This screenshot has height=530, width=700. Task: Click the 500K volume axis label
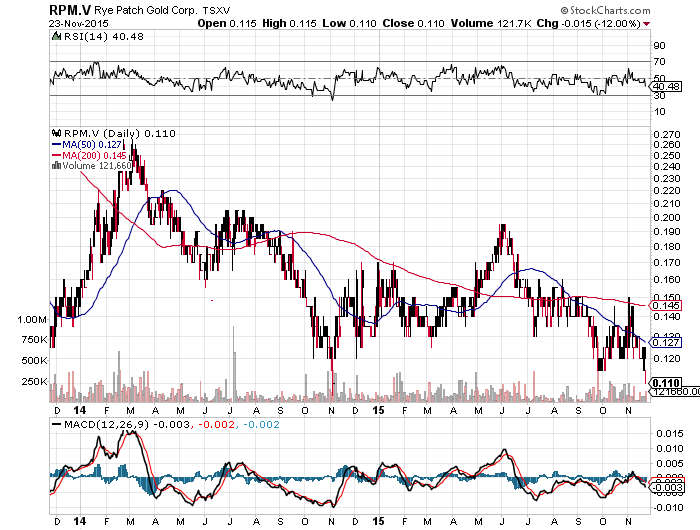(34, 360)
